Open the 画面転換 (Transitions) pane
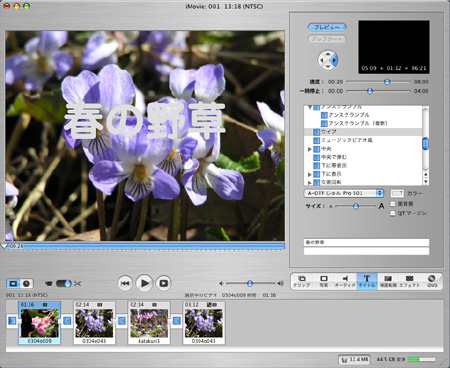The width and height of the screenshot is (450, 368). coord(388,281)
